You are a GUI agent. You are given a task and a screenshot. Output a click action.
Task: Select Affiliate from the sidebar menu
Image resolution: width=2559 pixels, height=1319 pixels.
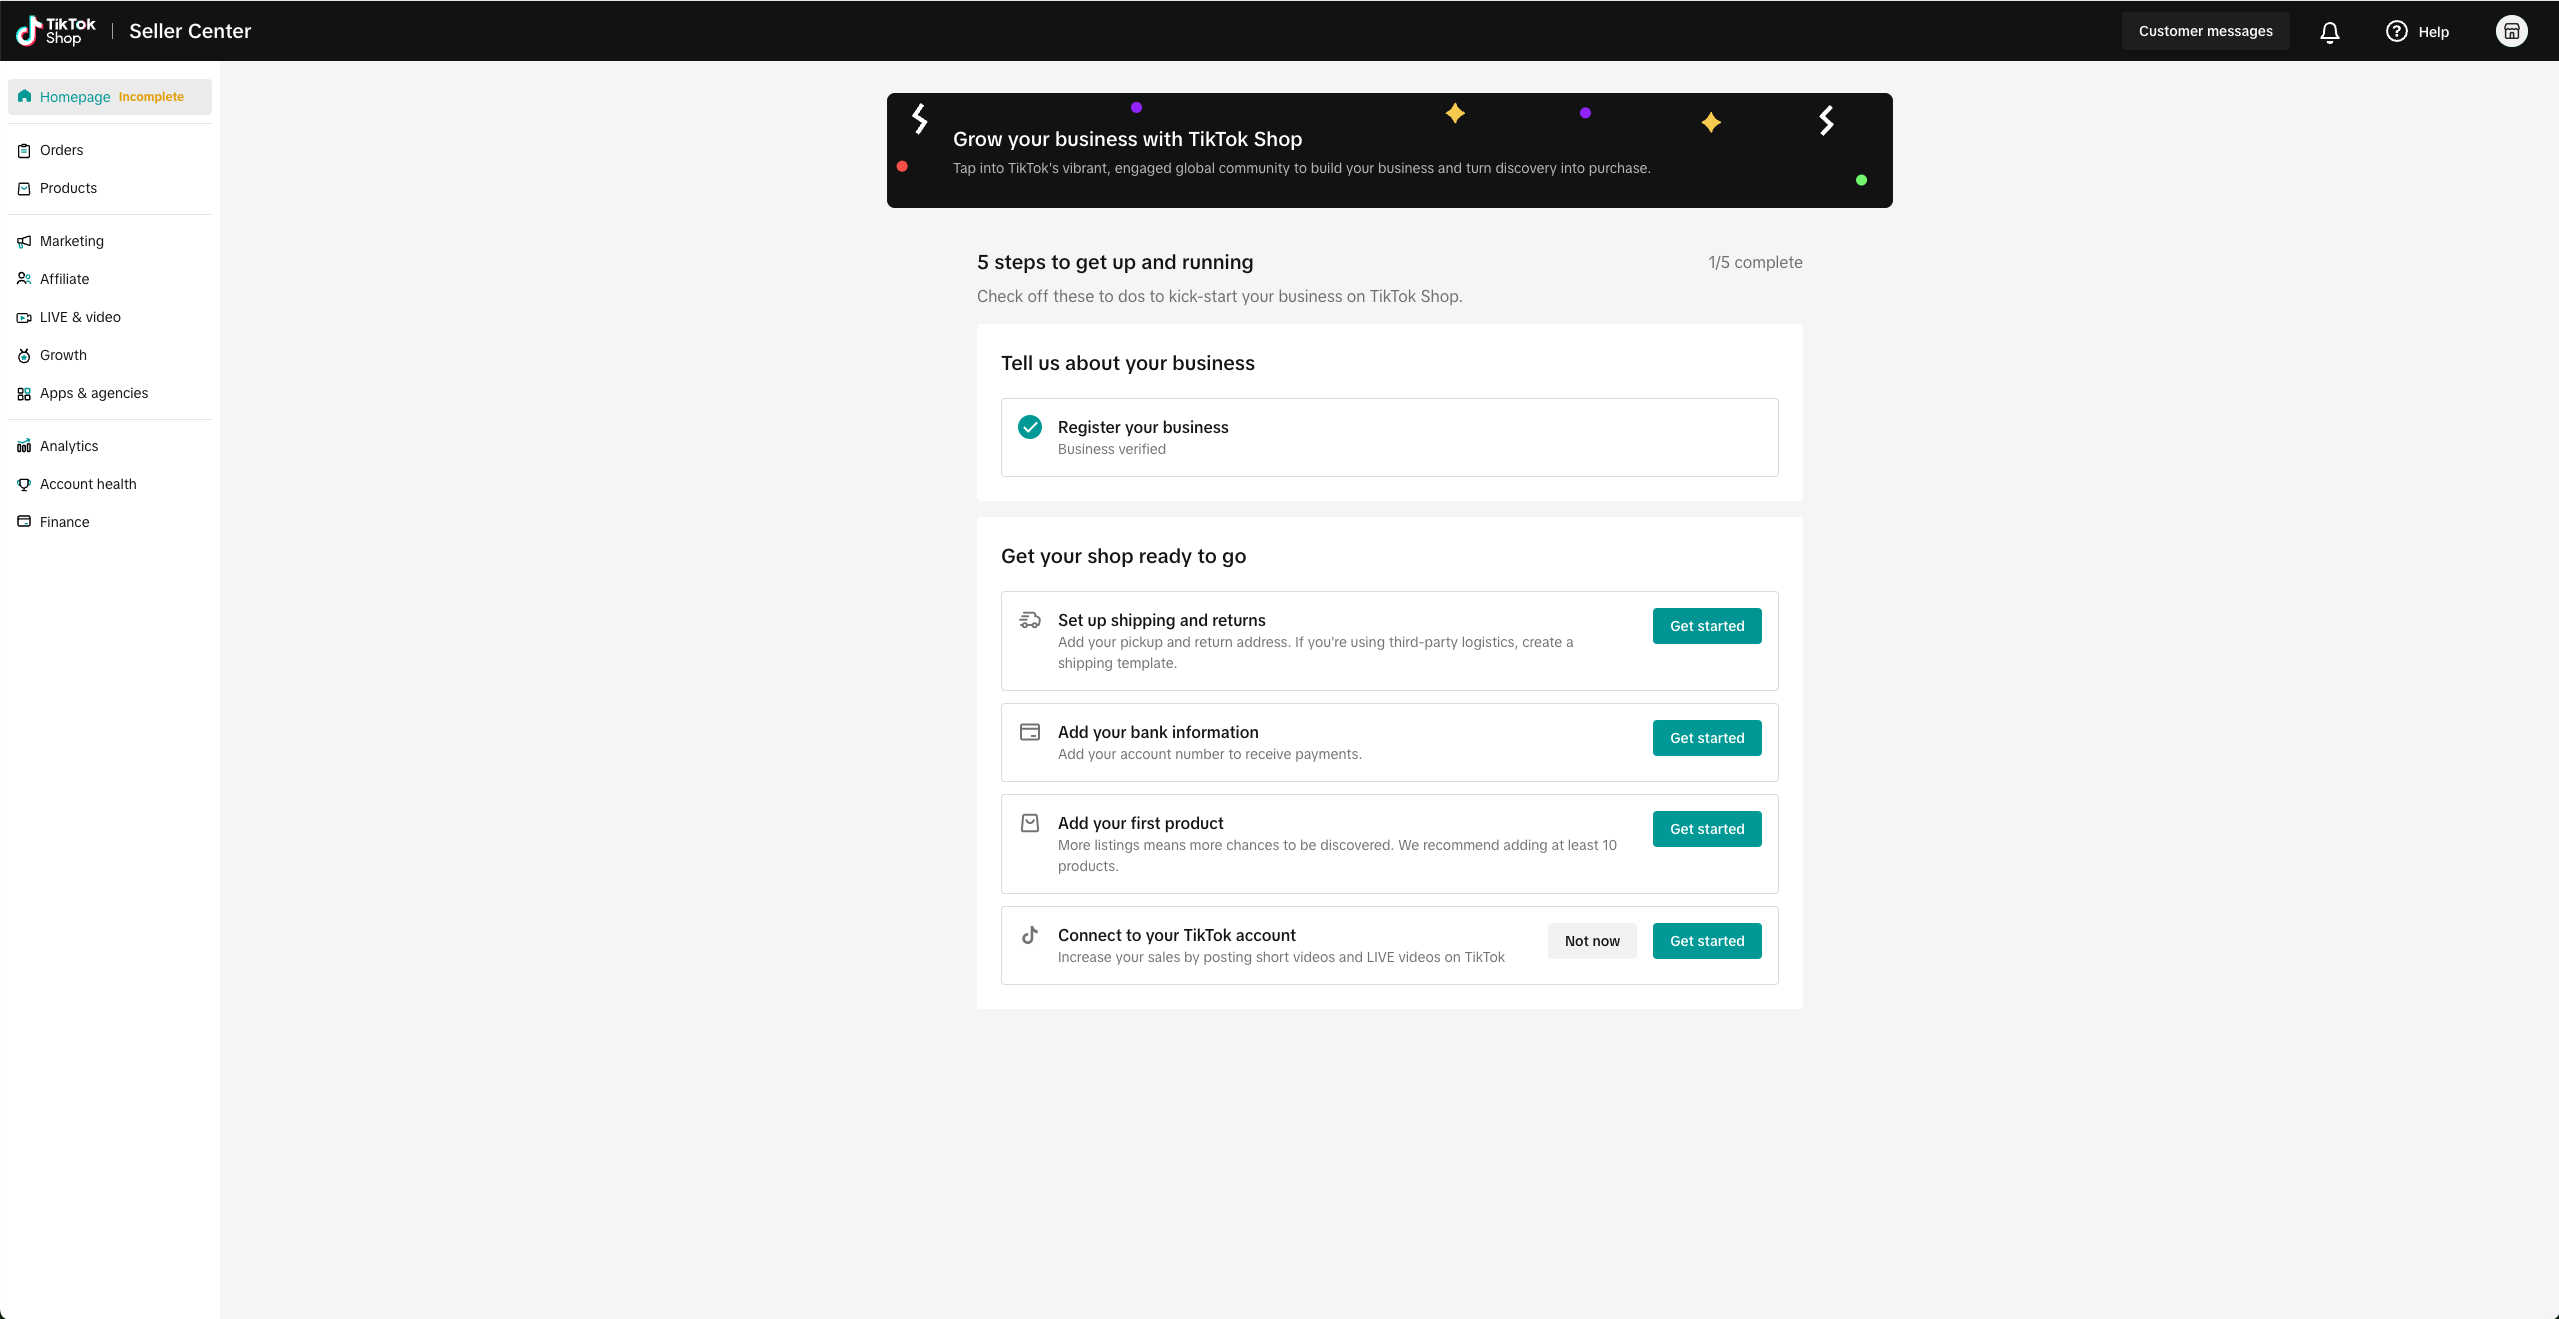64,279
